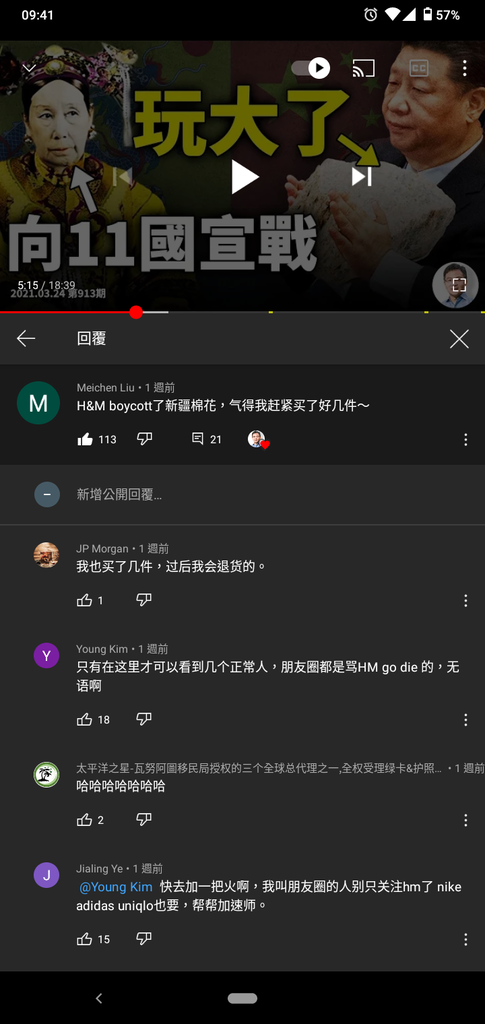This screenshot has height=1024, width=485.
Task: Toggle closed captions on the video
Action: click(418, 68)
